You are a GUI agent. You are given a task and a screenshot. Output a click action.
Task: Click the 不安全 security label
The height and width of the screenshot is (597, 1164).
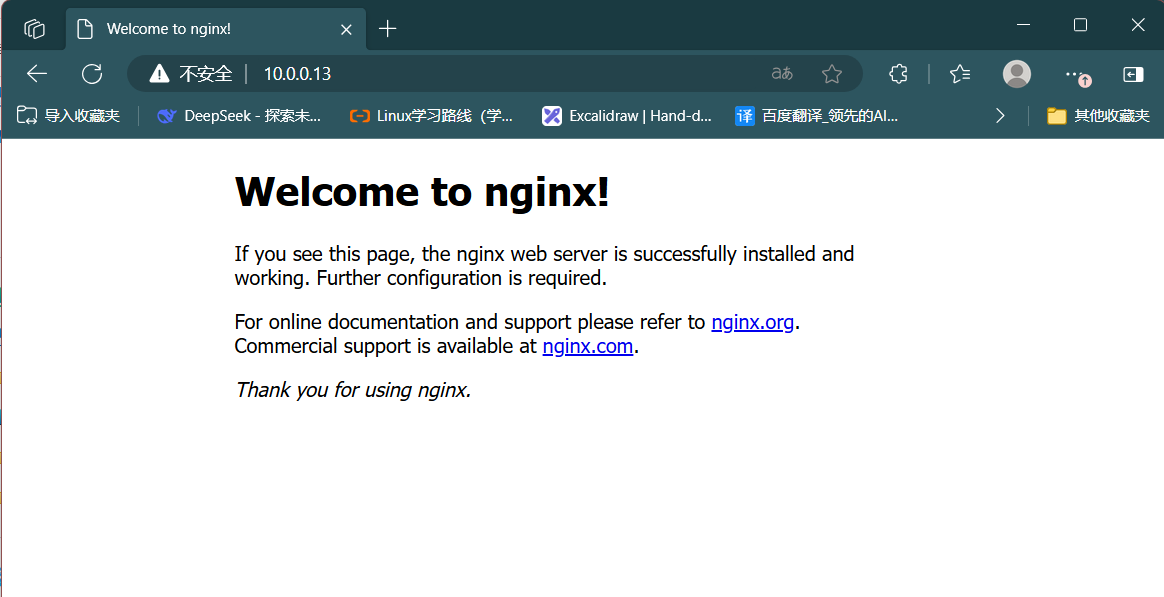point(206,74)
